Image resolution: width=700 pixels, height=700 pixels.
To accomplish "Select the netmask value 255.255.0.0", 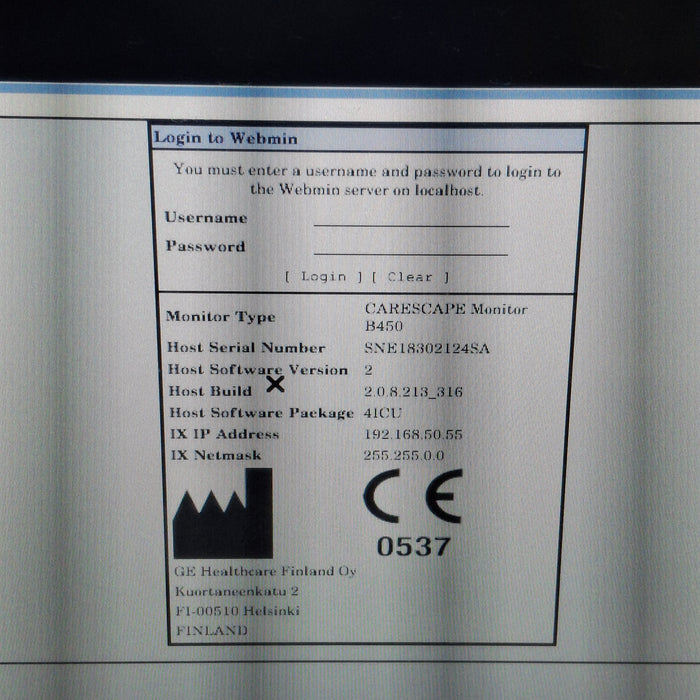I will pos(405,456).
